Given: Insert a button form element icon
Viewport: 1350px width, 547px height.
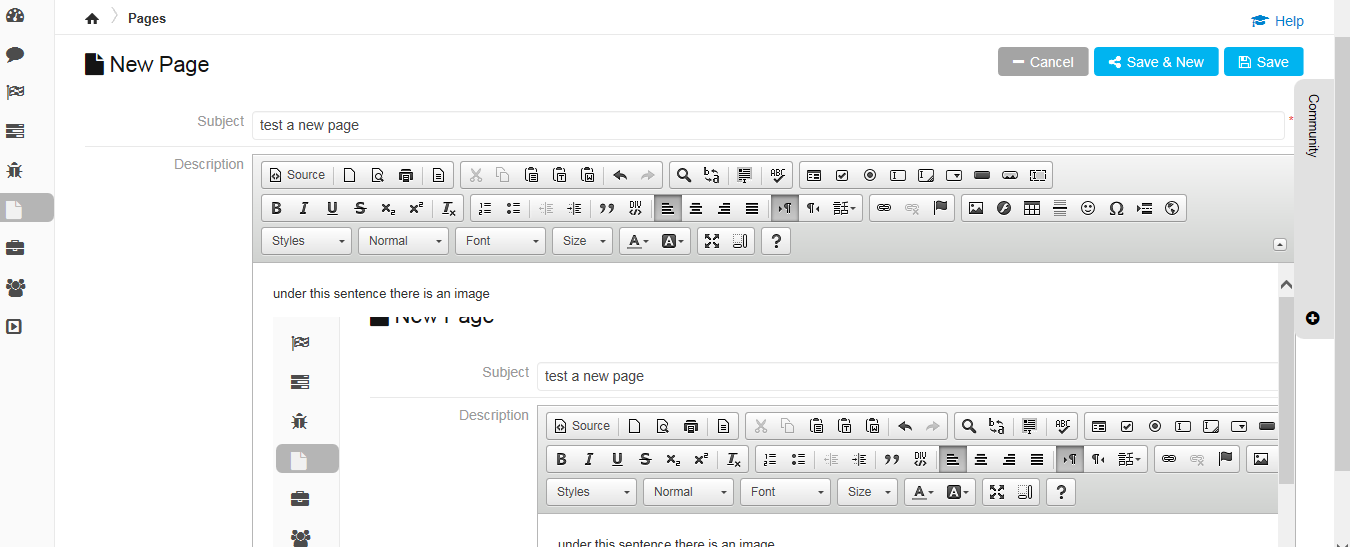Looking at the screenshot, I should tap(982, 175).
